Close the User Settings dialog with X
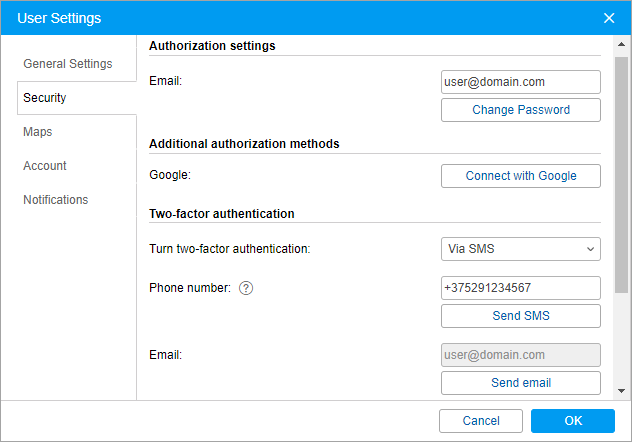This screenshot has width=632, height=442. 609,18
